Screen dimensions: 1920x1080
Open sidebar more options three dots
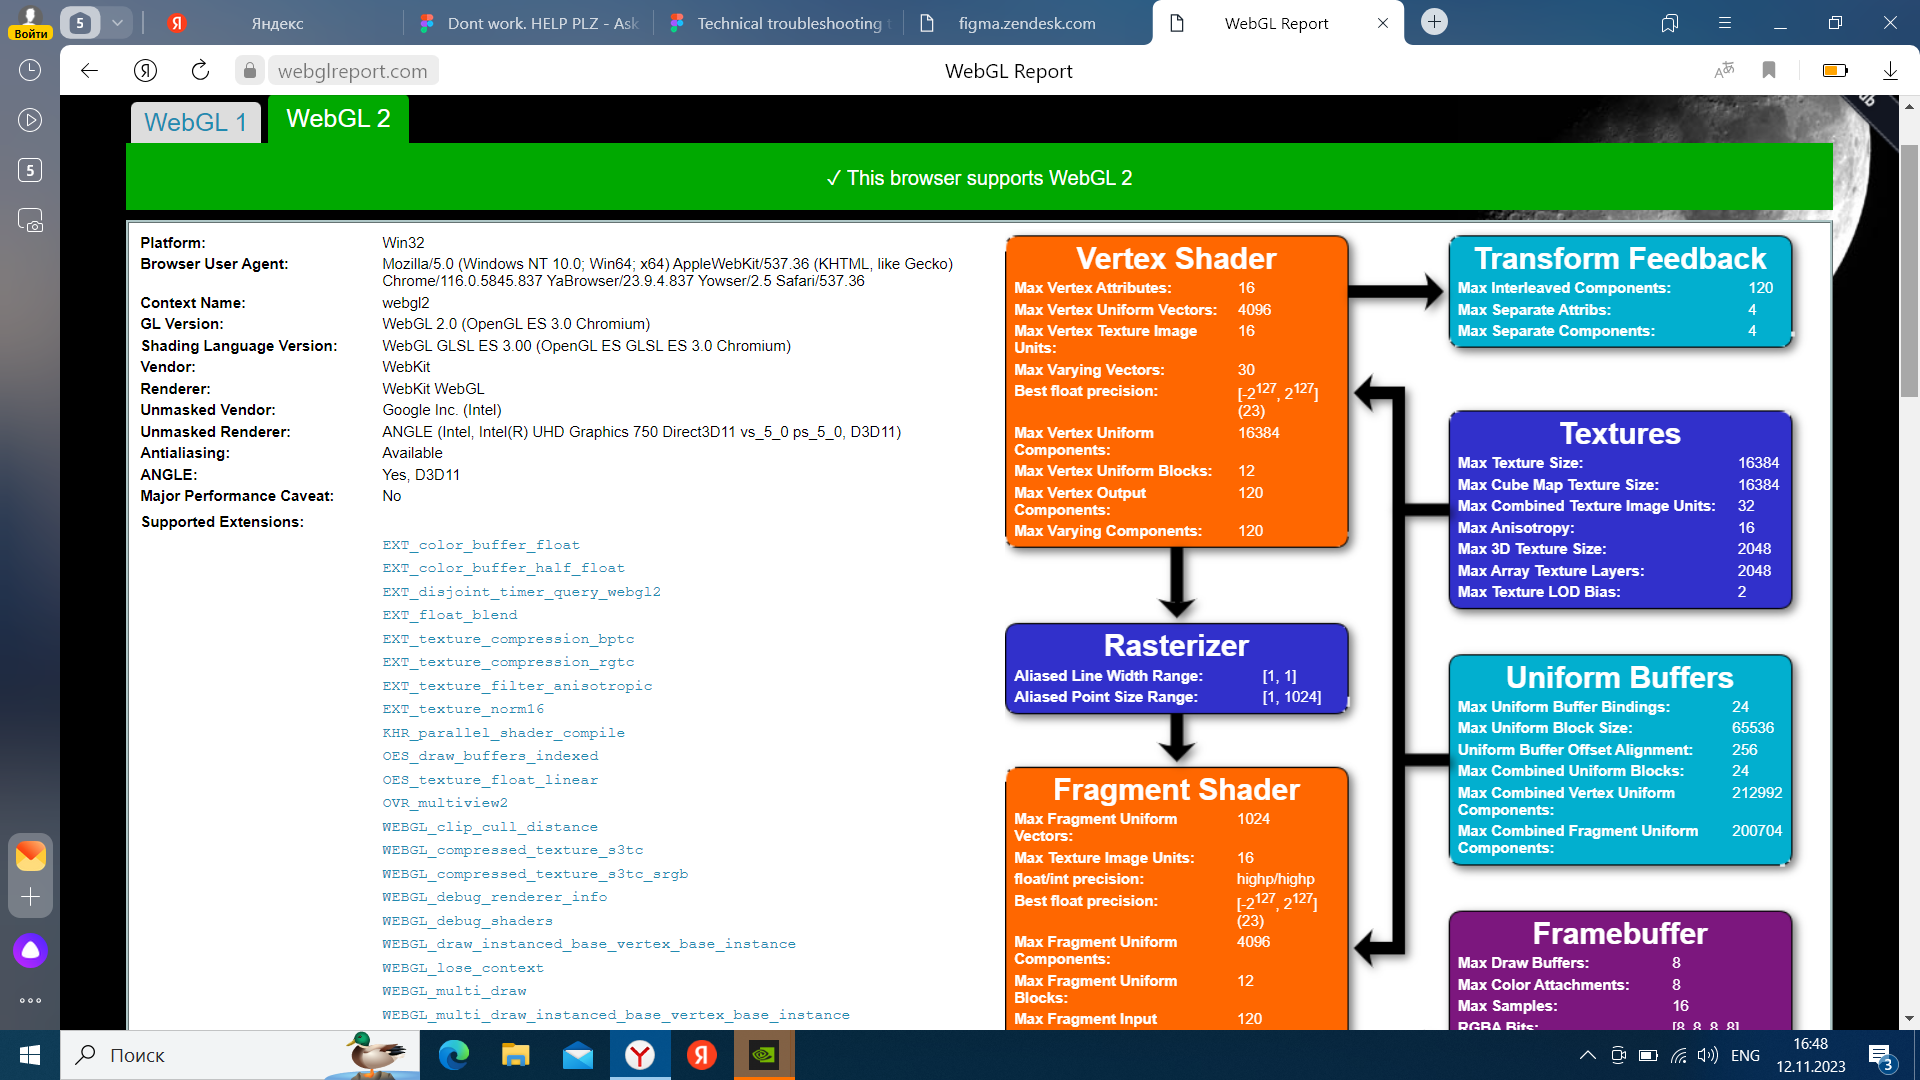point(30,1000)
